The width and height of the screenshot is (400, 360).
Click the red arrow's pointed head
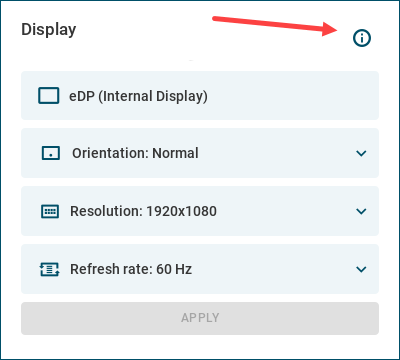coord(331,29)
